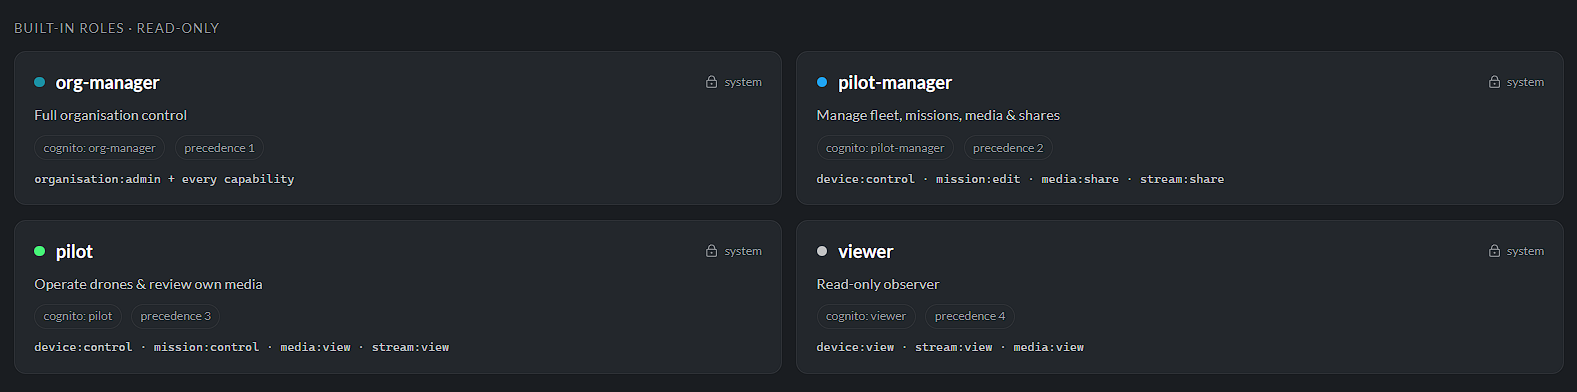
Task: Click the grey dot beside viewer
Action: tap(822, 251)
